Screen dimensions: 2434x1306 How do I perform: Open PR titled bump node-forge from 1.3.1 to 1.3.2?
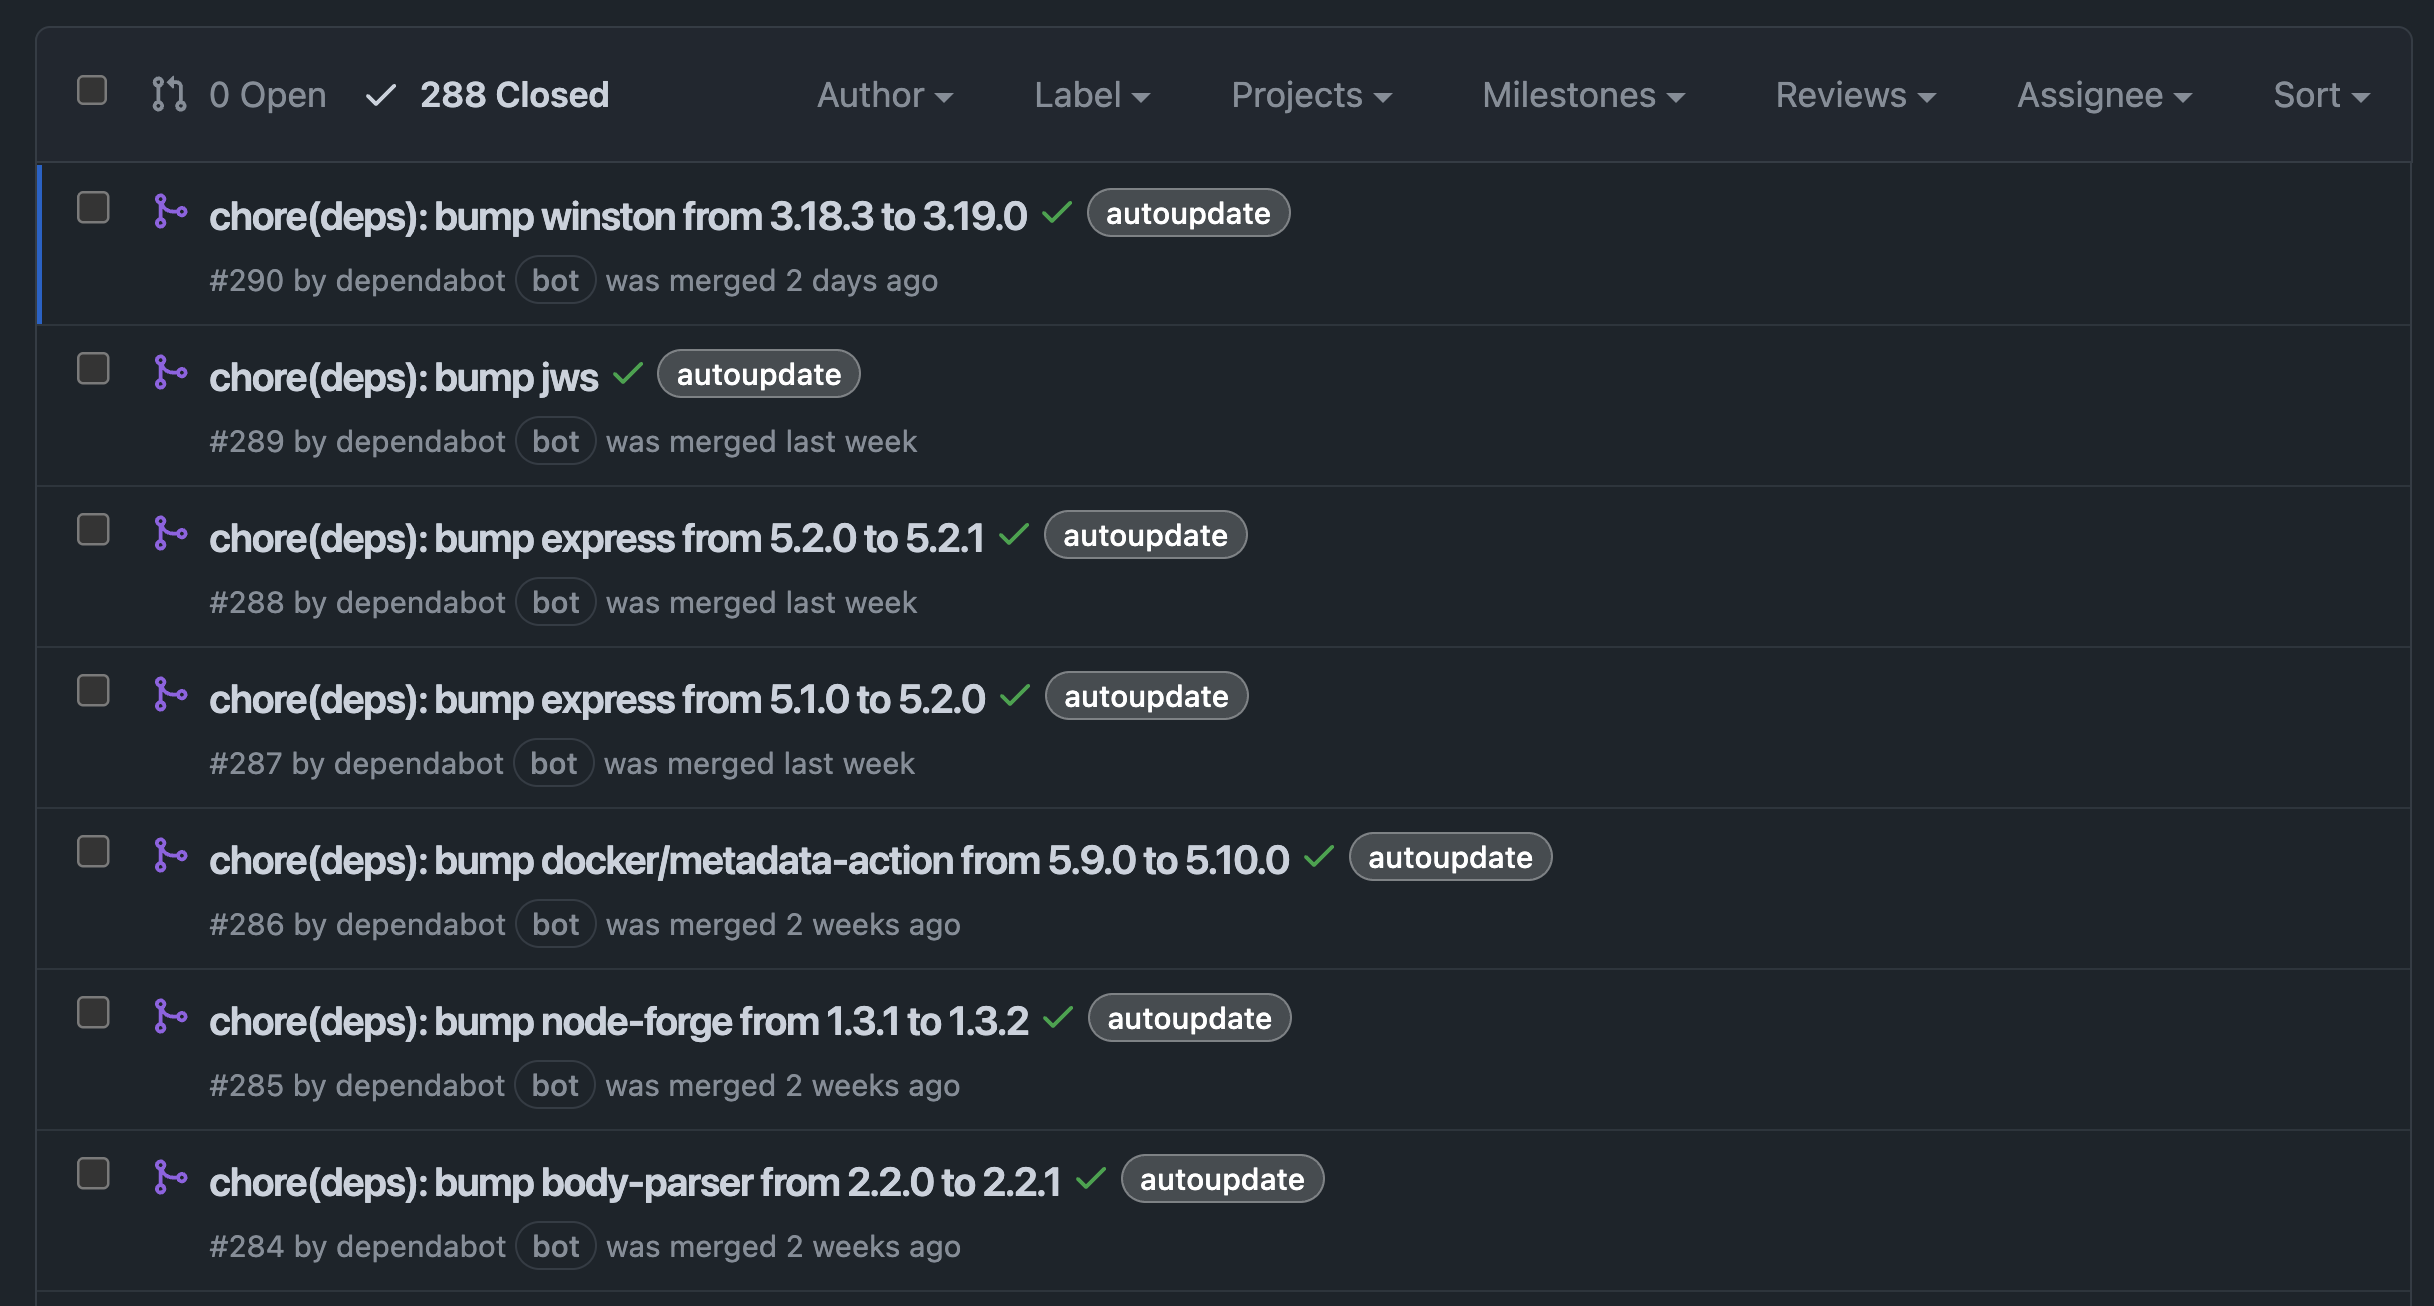(x=618, y=1022)
